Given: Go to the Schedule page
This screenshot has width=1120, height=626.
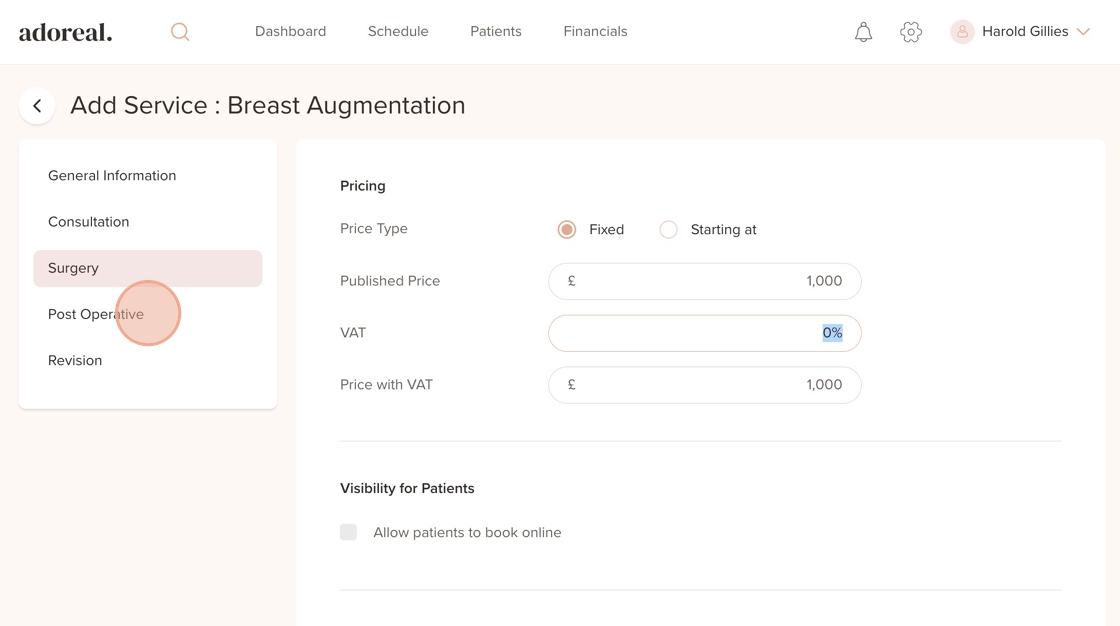Looking at the screenshot, I should (x=398, y=32).
